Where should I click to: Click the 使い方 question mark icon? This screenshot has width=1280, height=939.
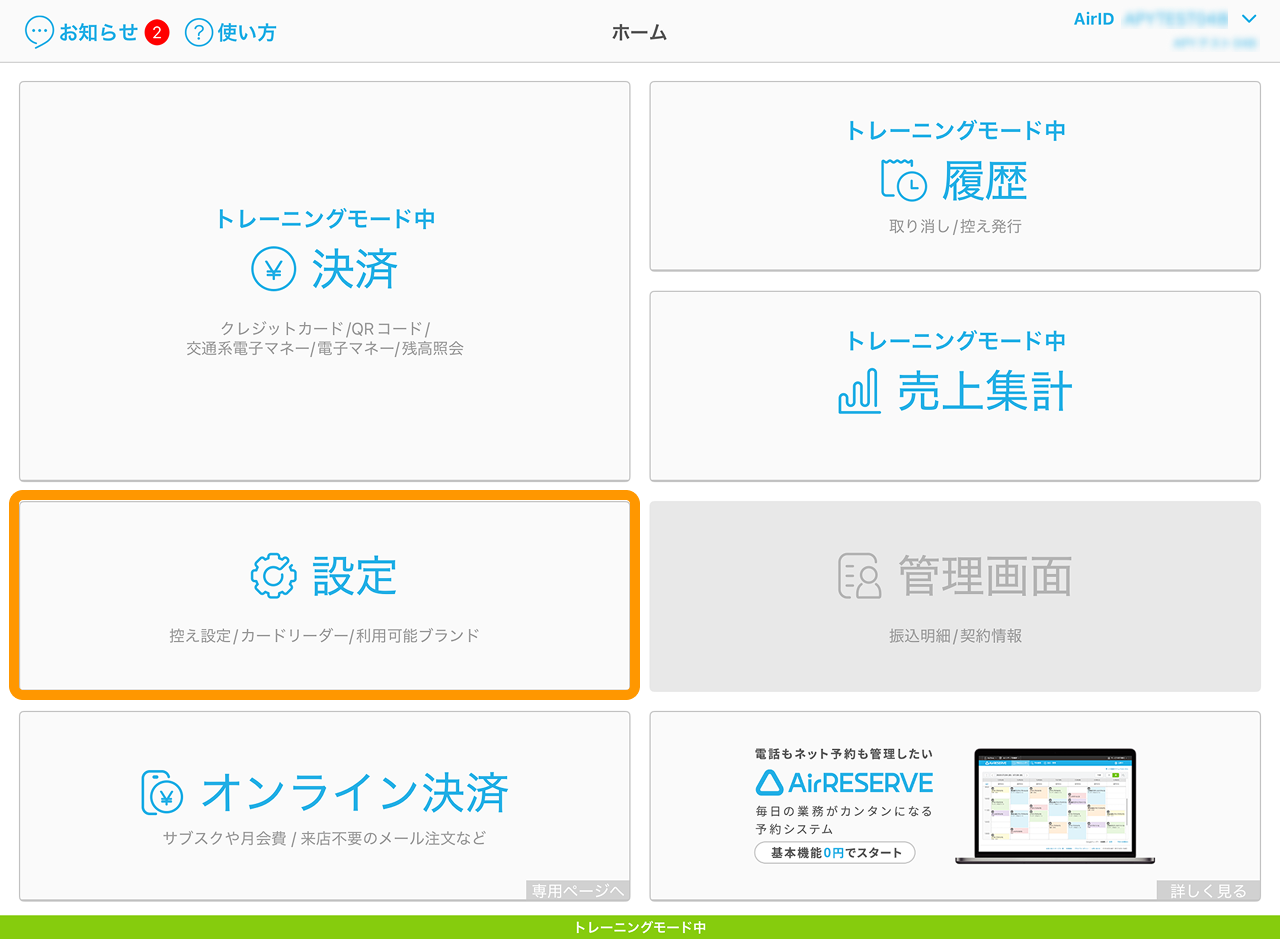click(199, 32)
